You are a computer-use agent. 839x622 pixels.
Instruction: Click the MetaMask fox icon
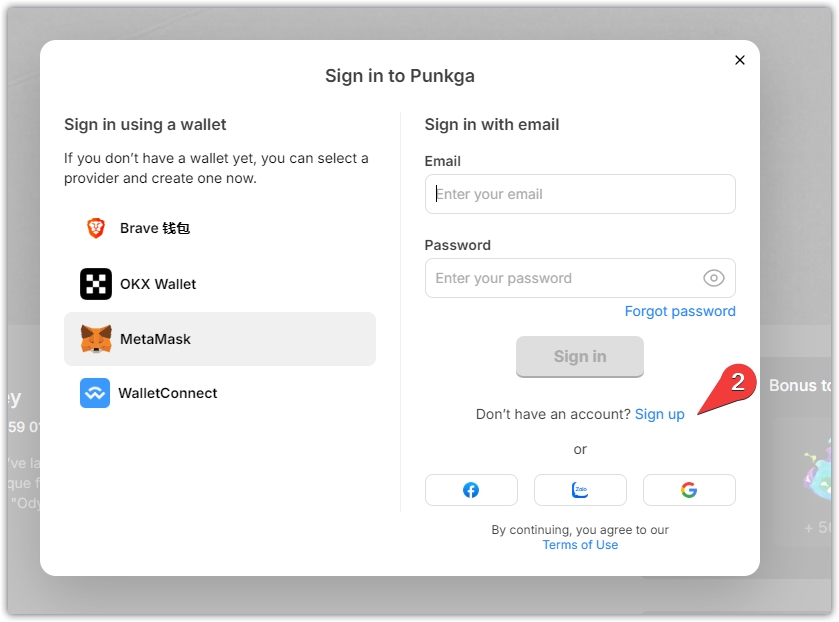point(96,339)
